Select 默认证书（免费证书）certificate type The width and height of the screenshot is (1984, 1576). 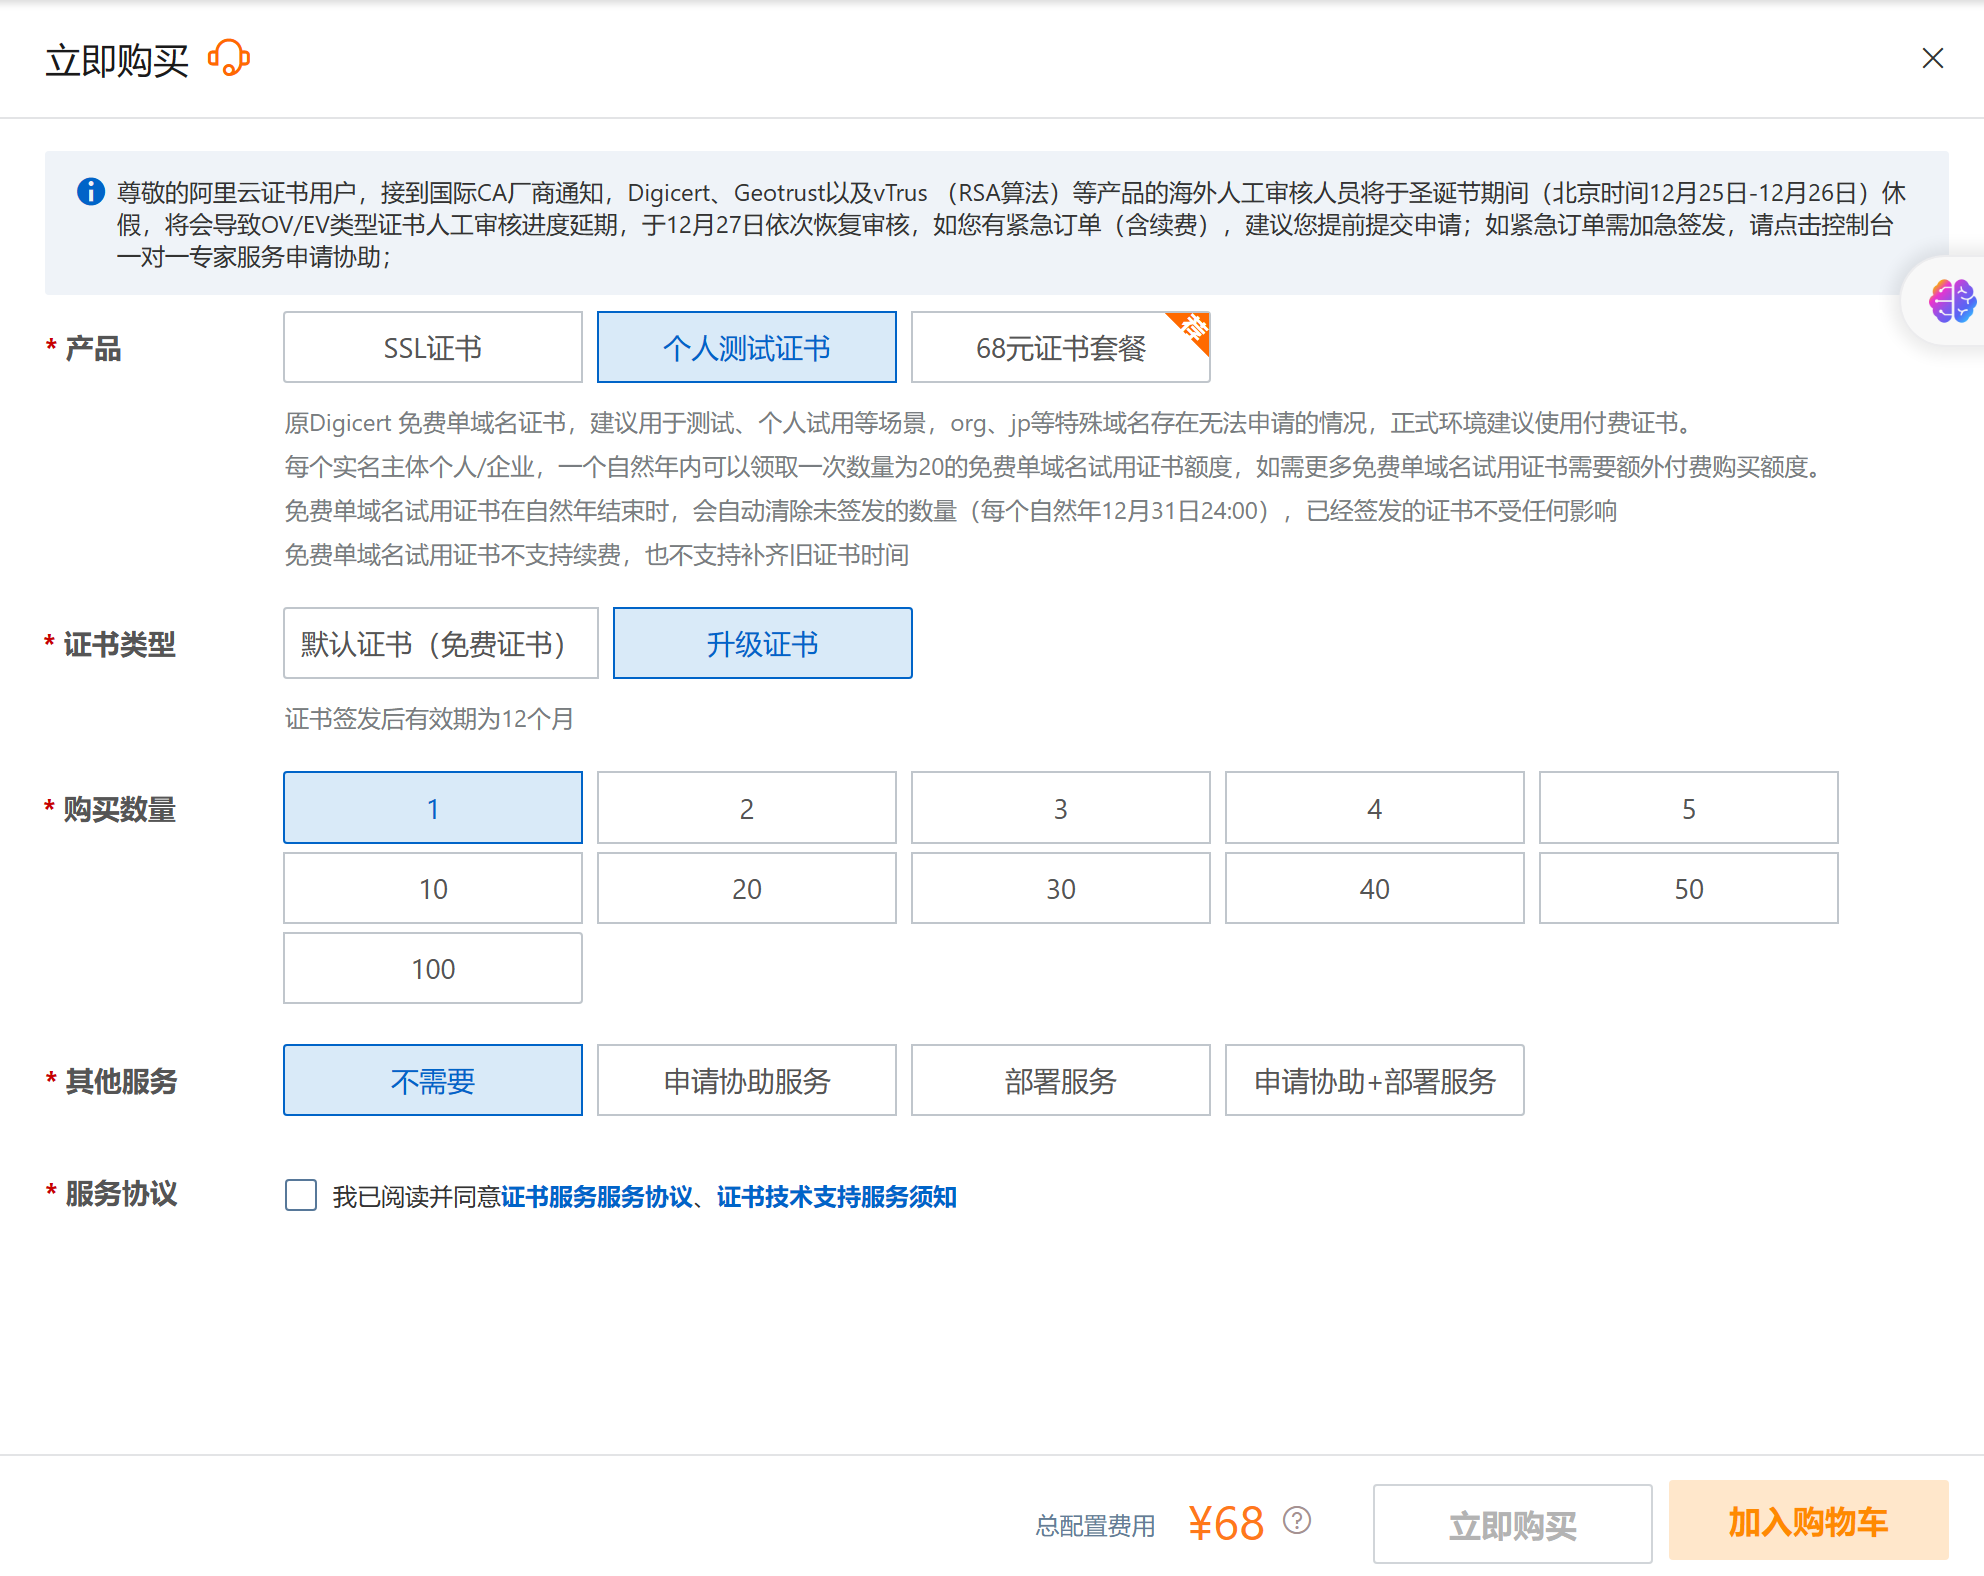coord(441,643)
